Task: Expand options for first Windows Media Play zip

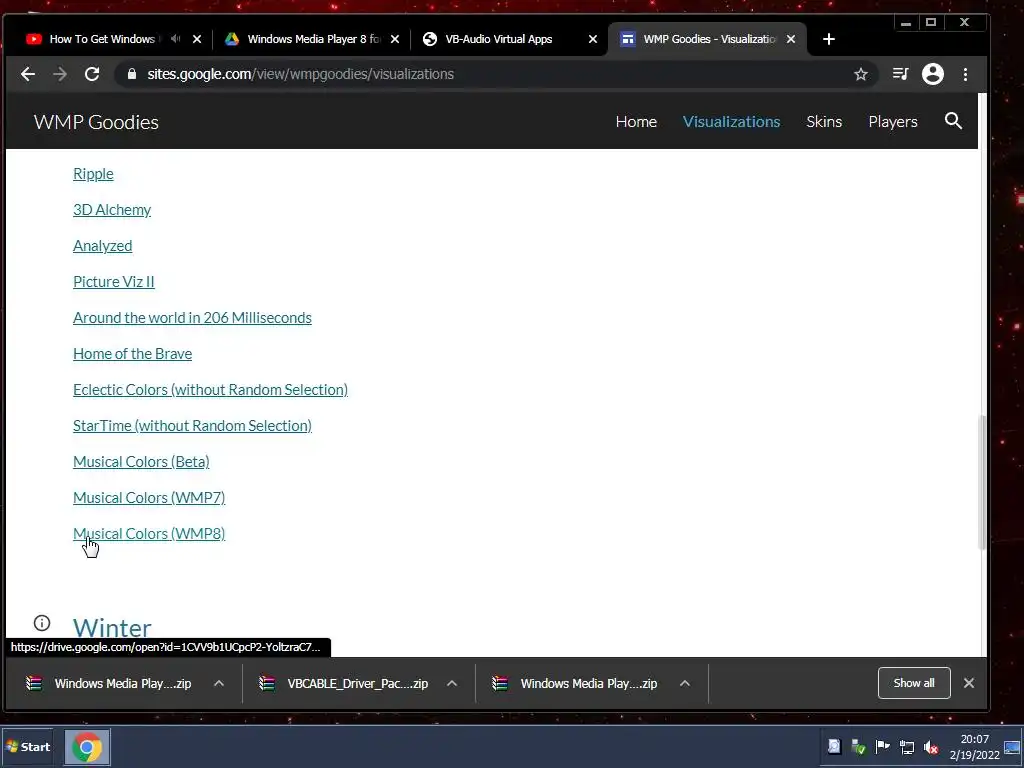Action: coord(219,683)
